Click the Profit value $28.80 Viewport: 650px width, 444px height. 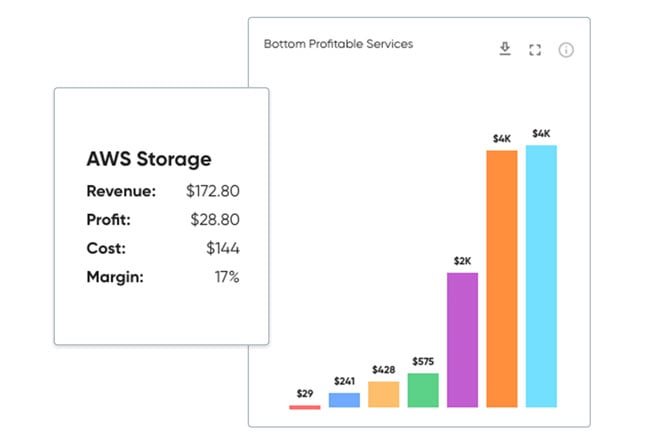216,220
